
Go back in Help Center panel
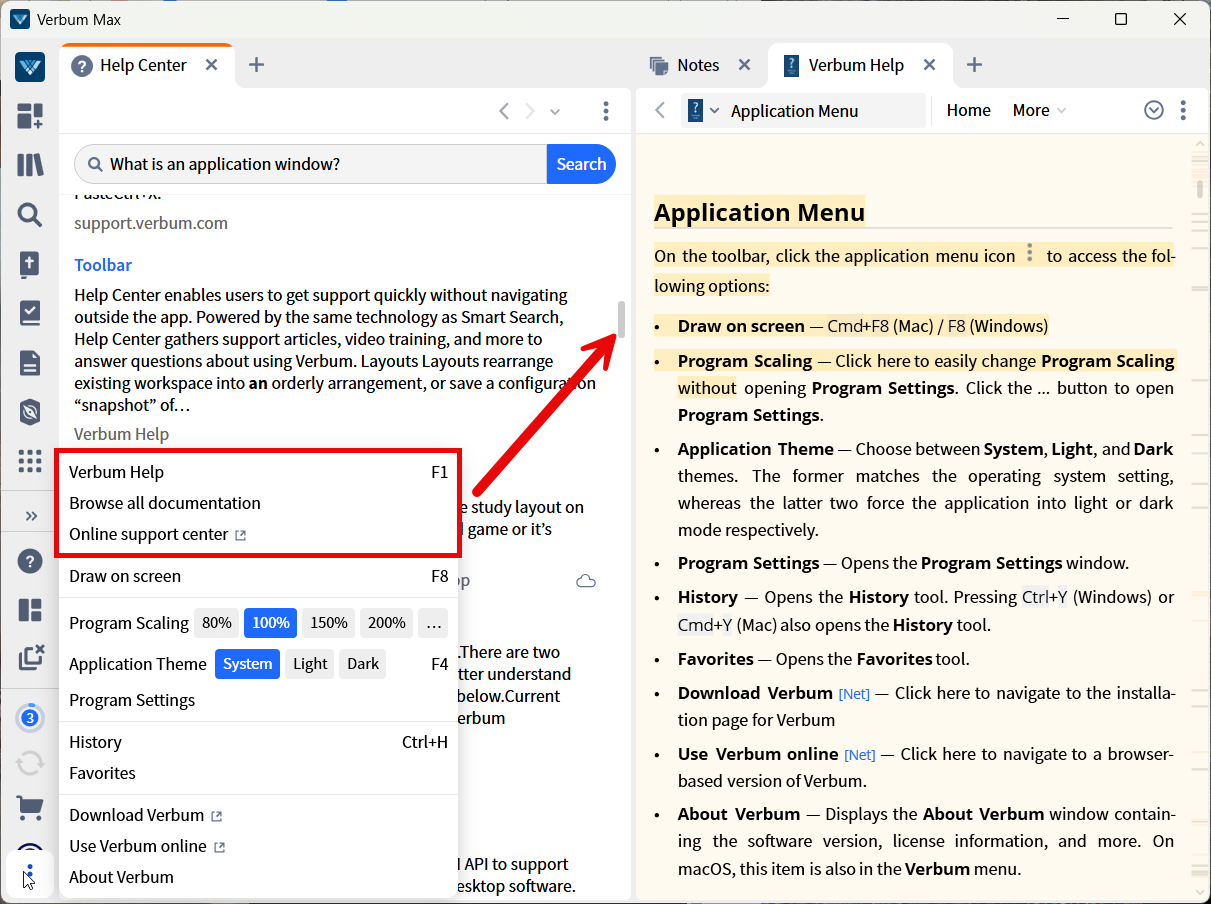pos(504,111)
